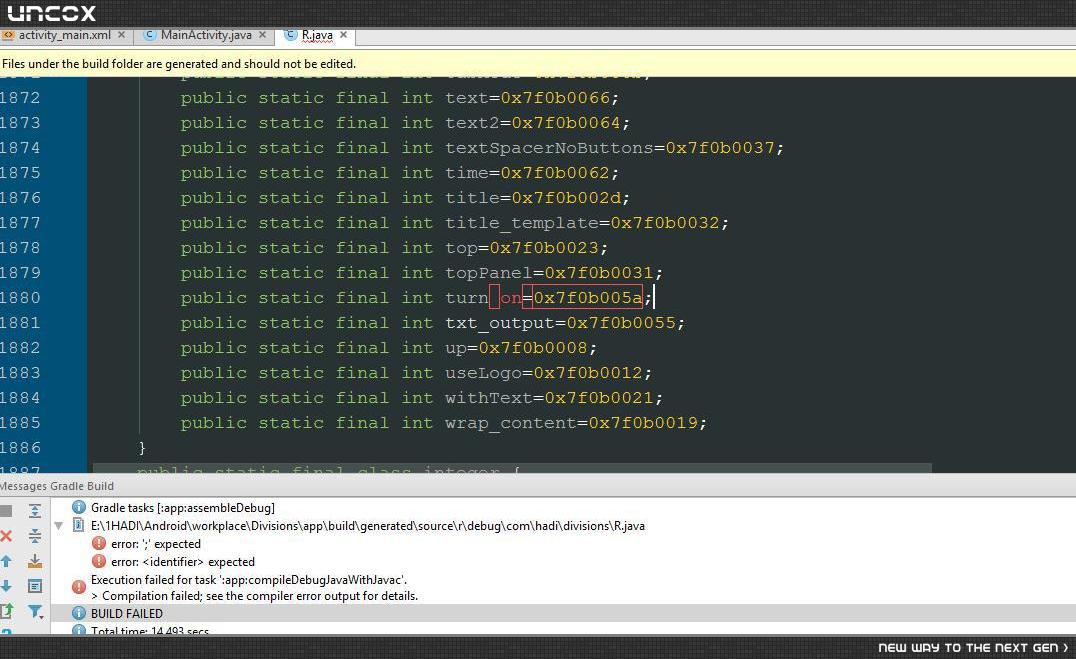Click the identifier textSpacerNoButtons on line 1874
1076x659 pixels.
pos(549,148)
